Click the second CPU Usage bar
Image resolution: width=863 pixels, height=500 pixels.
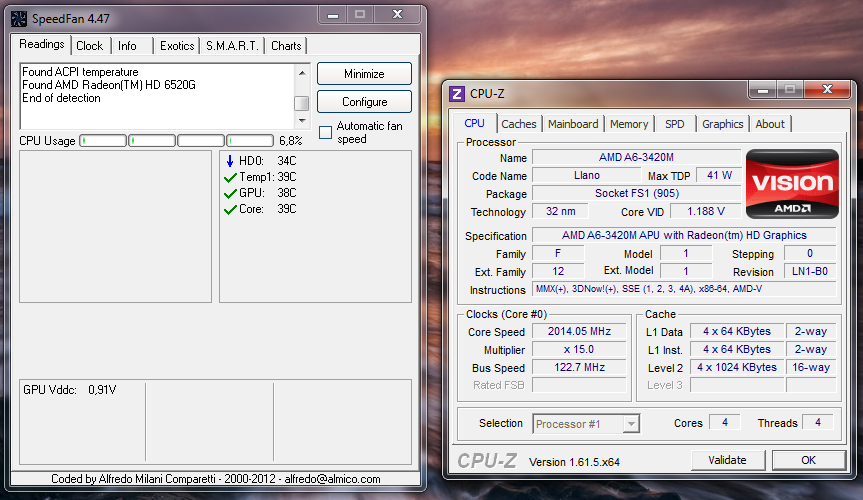[x=152, y=141]
